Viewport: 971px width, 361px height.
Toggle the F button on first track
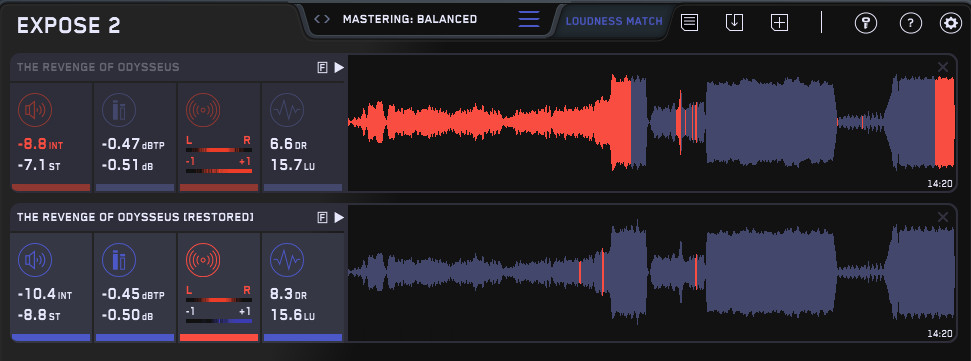click(322, 68)
